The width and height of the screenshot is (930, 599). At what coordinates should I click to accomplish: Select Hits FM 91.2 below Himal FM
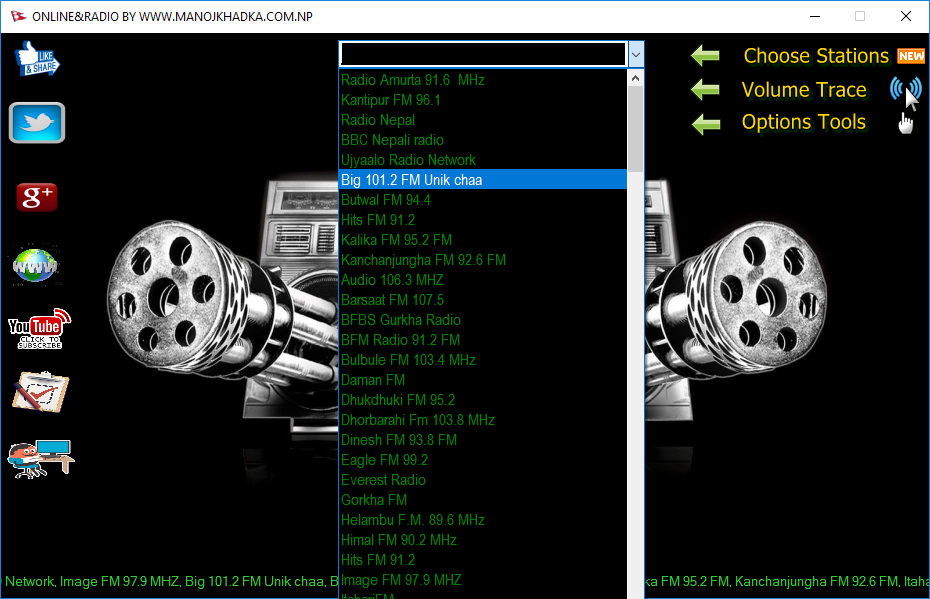pyautogui.click(x=483, y=560)
